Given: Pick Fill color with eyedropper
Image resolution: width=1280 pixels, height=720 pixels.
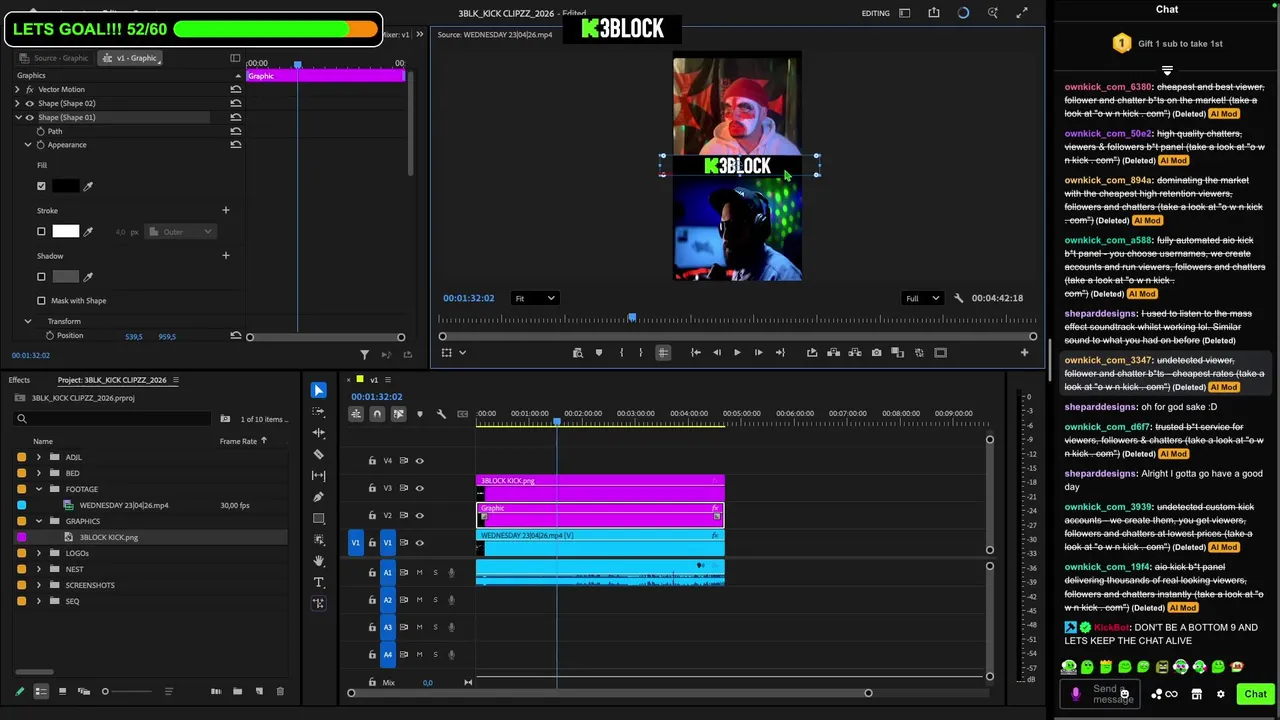Looking at the screenshot, I should click(x=88, y=186).
